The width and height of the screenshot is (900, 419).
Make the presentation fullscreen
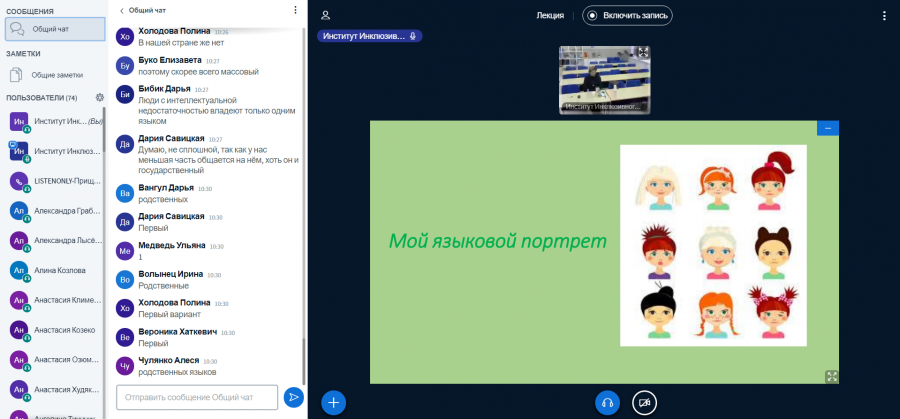(832, 377)
